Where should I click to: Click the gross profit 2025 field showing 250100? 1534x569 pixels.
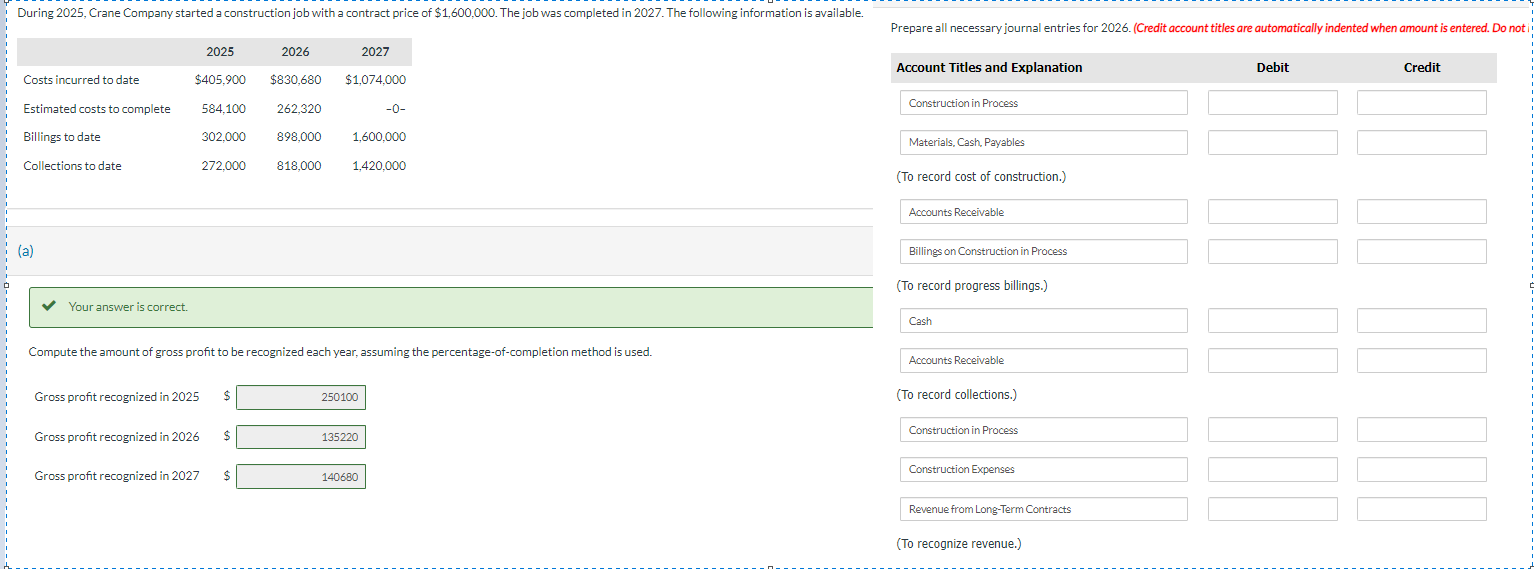coord(301,398)
